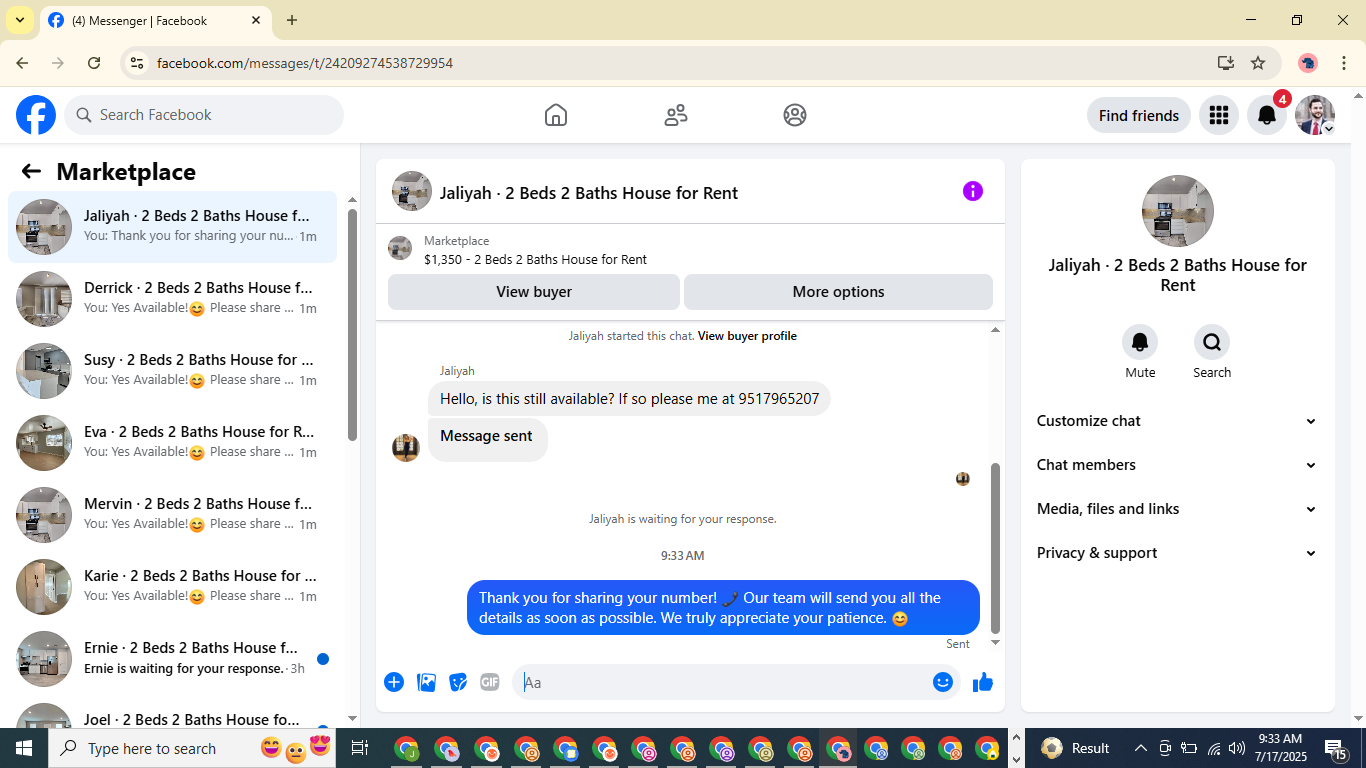
Task: Click the scroll down arrow in chat
Action: [995, 643]
